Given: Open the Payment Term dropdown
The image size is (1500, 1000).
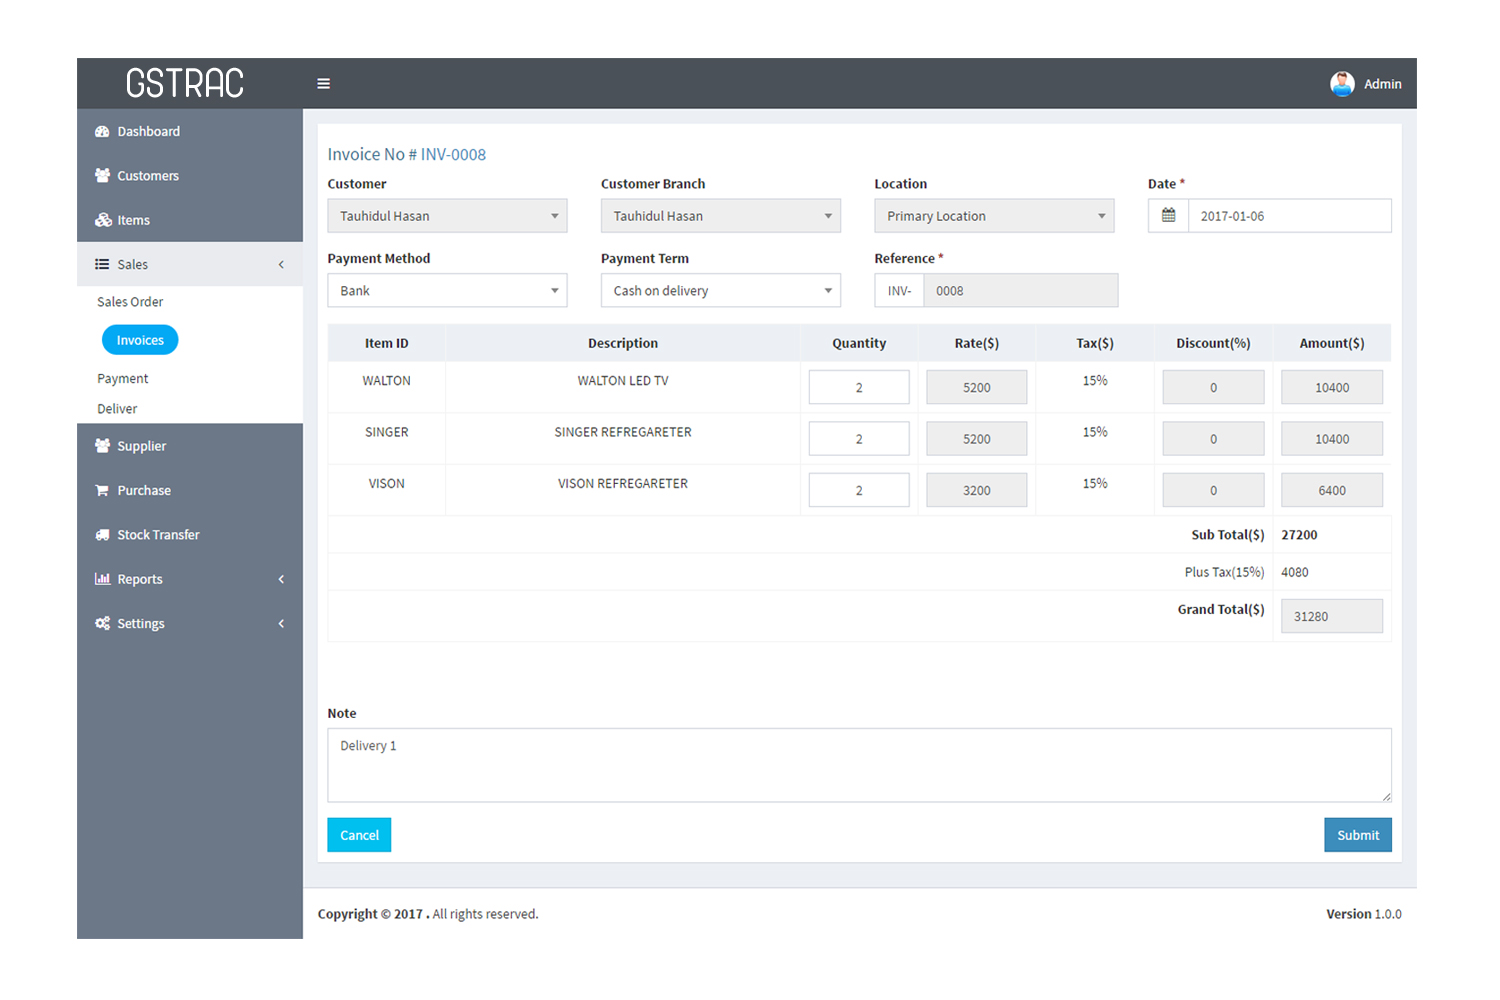Looking at the screenshot, I should pos(720,291).
